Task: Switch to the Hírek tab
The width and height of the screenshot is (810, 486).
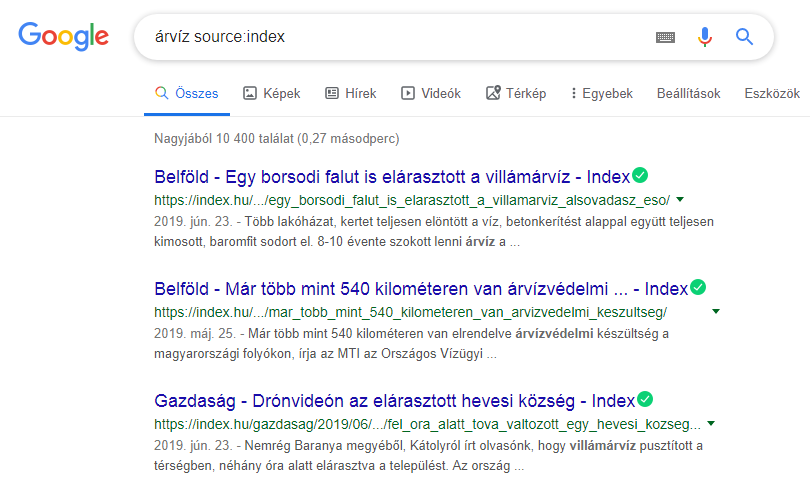Action: pyautogui.click(x=351, y=93)
